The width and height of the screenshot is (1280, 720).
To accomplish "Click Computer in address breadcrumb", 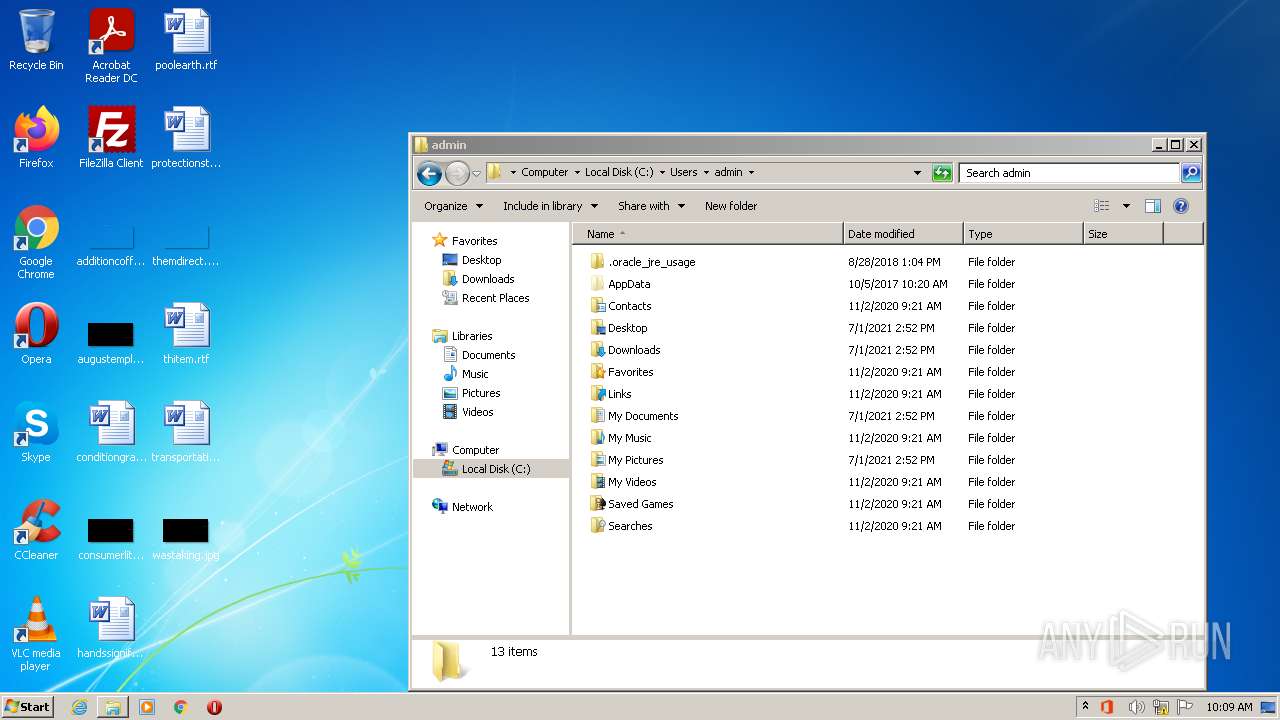I will coord(545,172).
